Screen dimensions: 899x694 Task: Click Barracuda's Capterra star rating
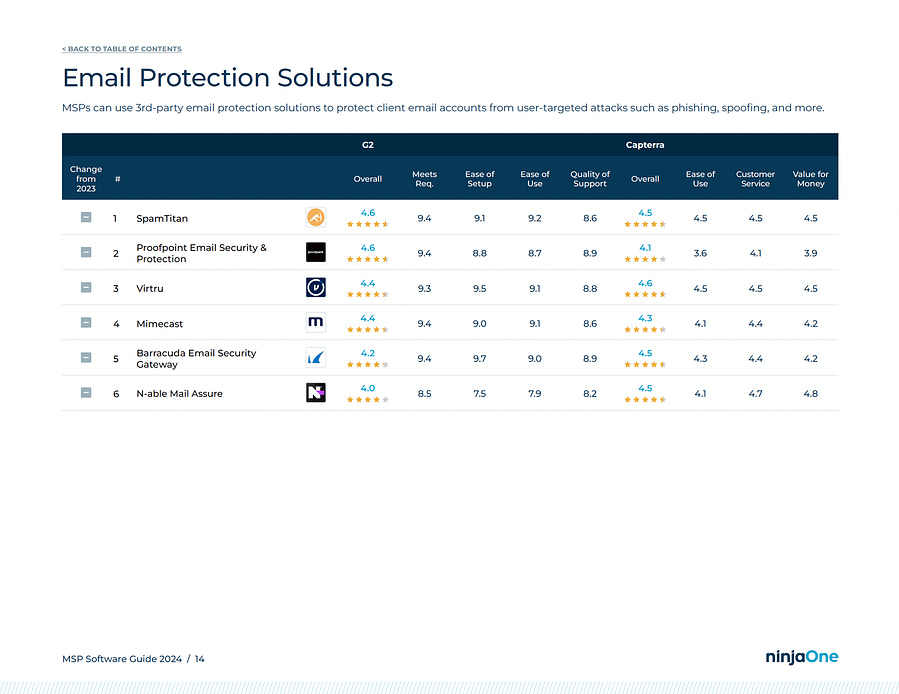point(645,365)
